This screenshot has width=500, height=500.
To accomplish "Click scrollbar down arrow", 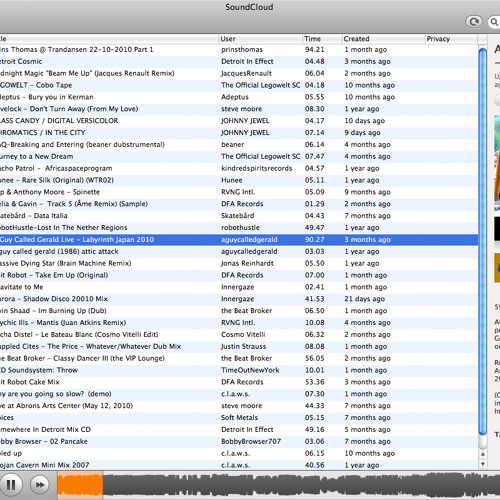I will [482, 464].
